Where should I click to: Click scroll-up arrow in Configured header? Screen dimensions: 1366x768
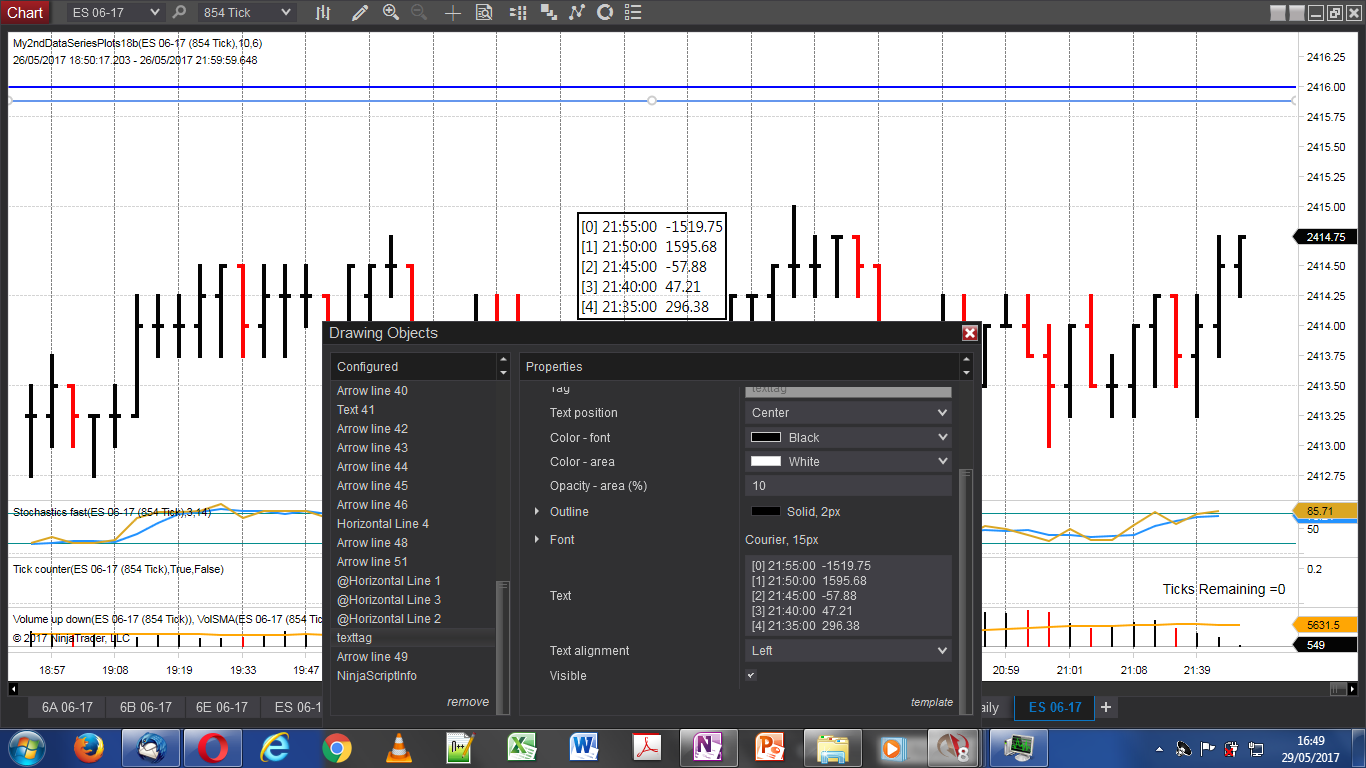[503, 360]
